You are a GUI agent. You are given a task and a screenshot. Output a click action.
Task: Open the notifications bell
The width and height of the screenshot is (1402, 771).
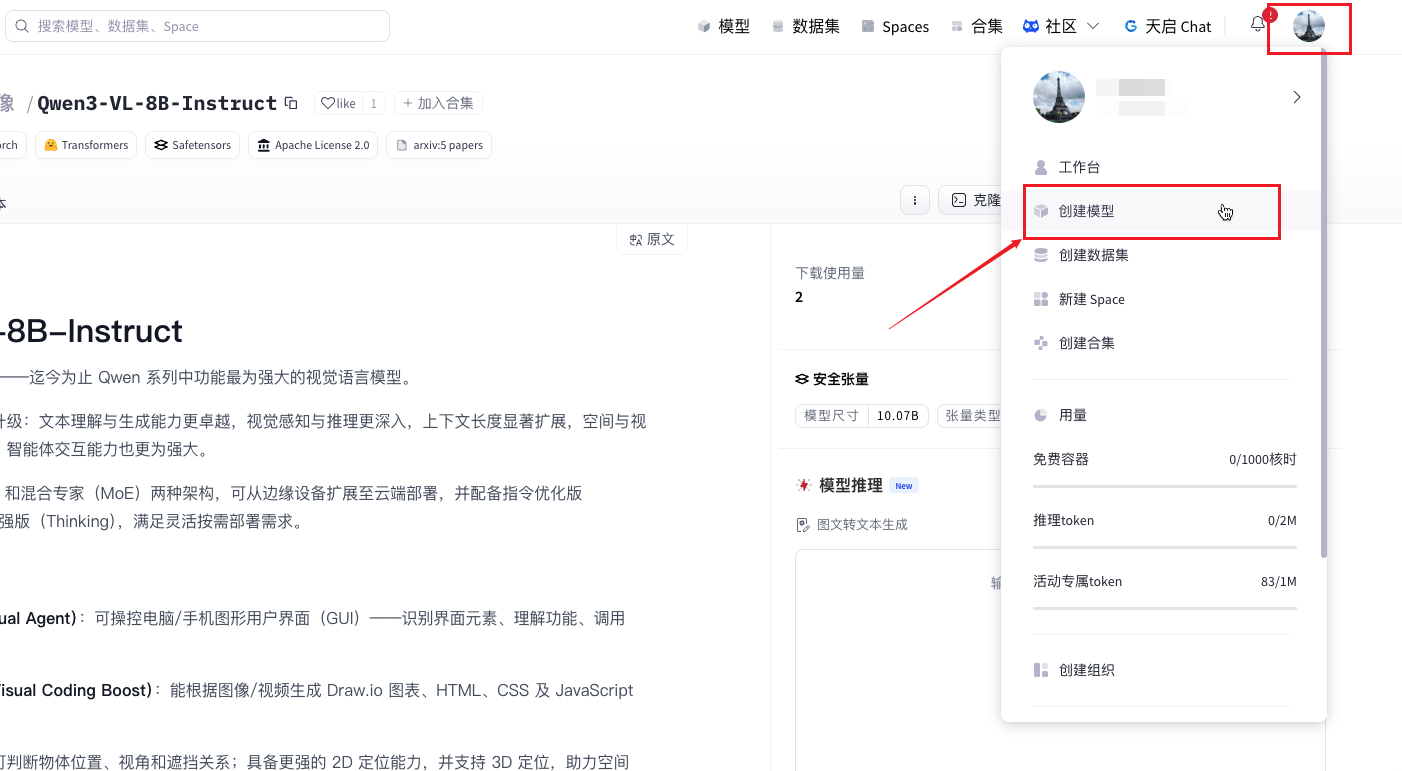pyautogui.click(x=1258, y=23)
